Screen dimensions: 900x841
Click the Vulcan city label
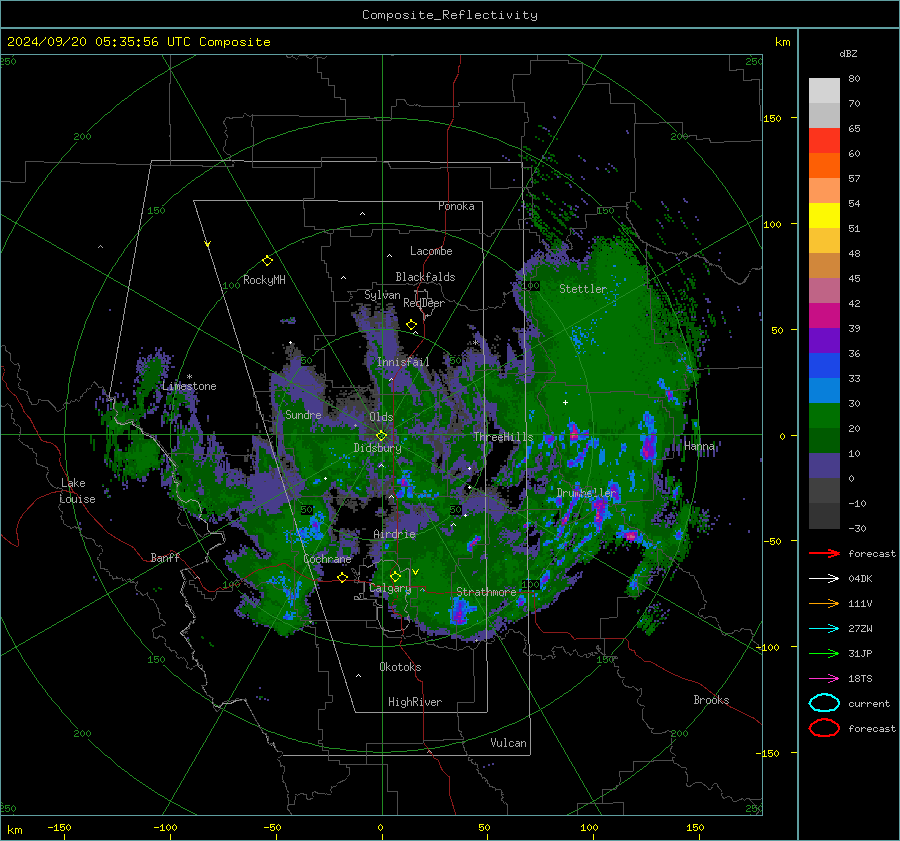click(x=508, y=743)
